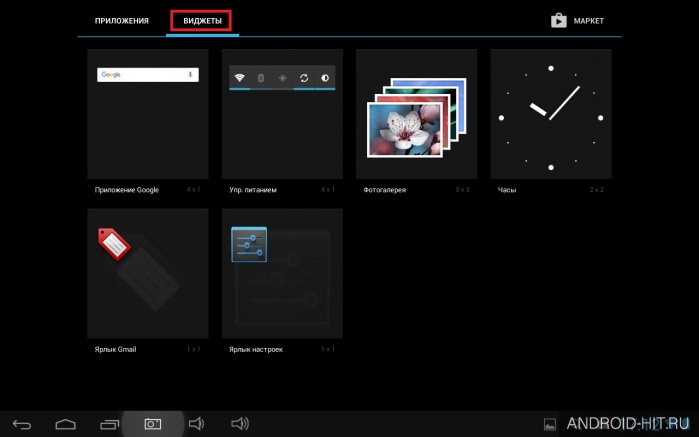Tap the GPS icon in power control widget
This screenshot has width=699, height=437.
[283, 78]
